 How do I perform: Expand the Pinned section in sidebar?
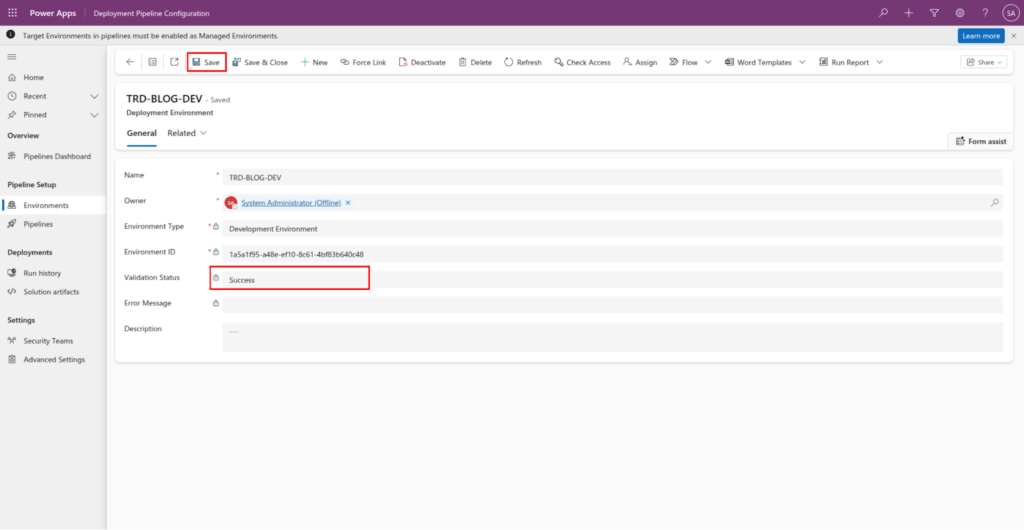(94, 115)
